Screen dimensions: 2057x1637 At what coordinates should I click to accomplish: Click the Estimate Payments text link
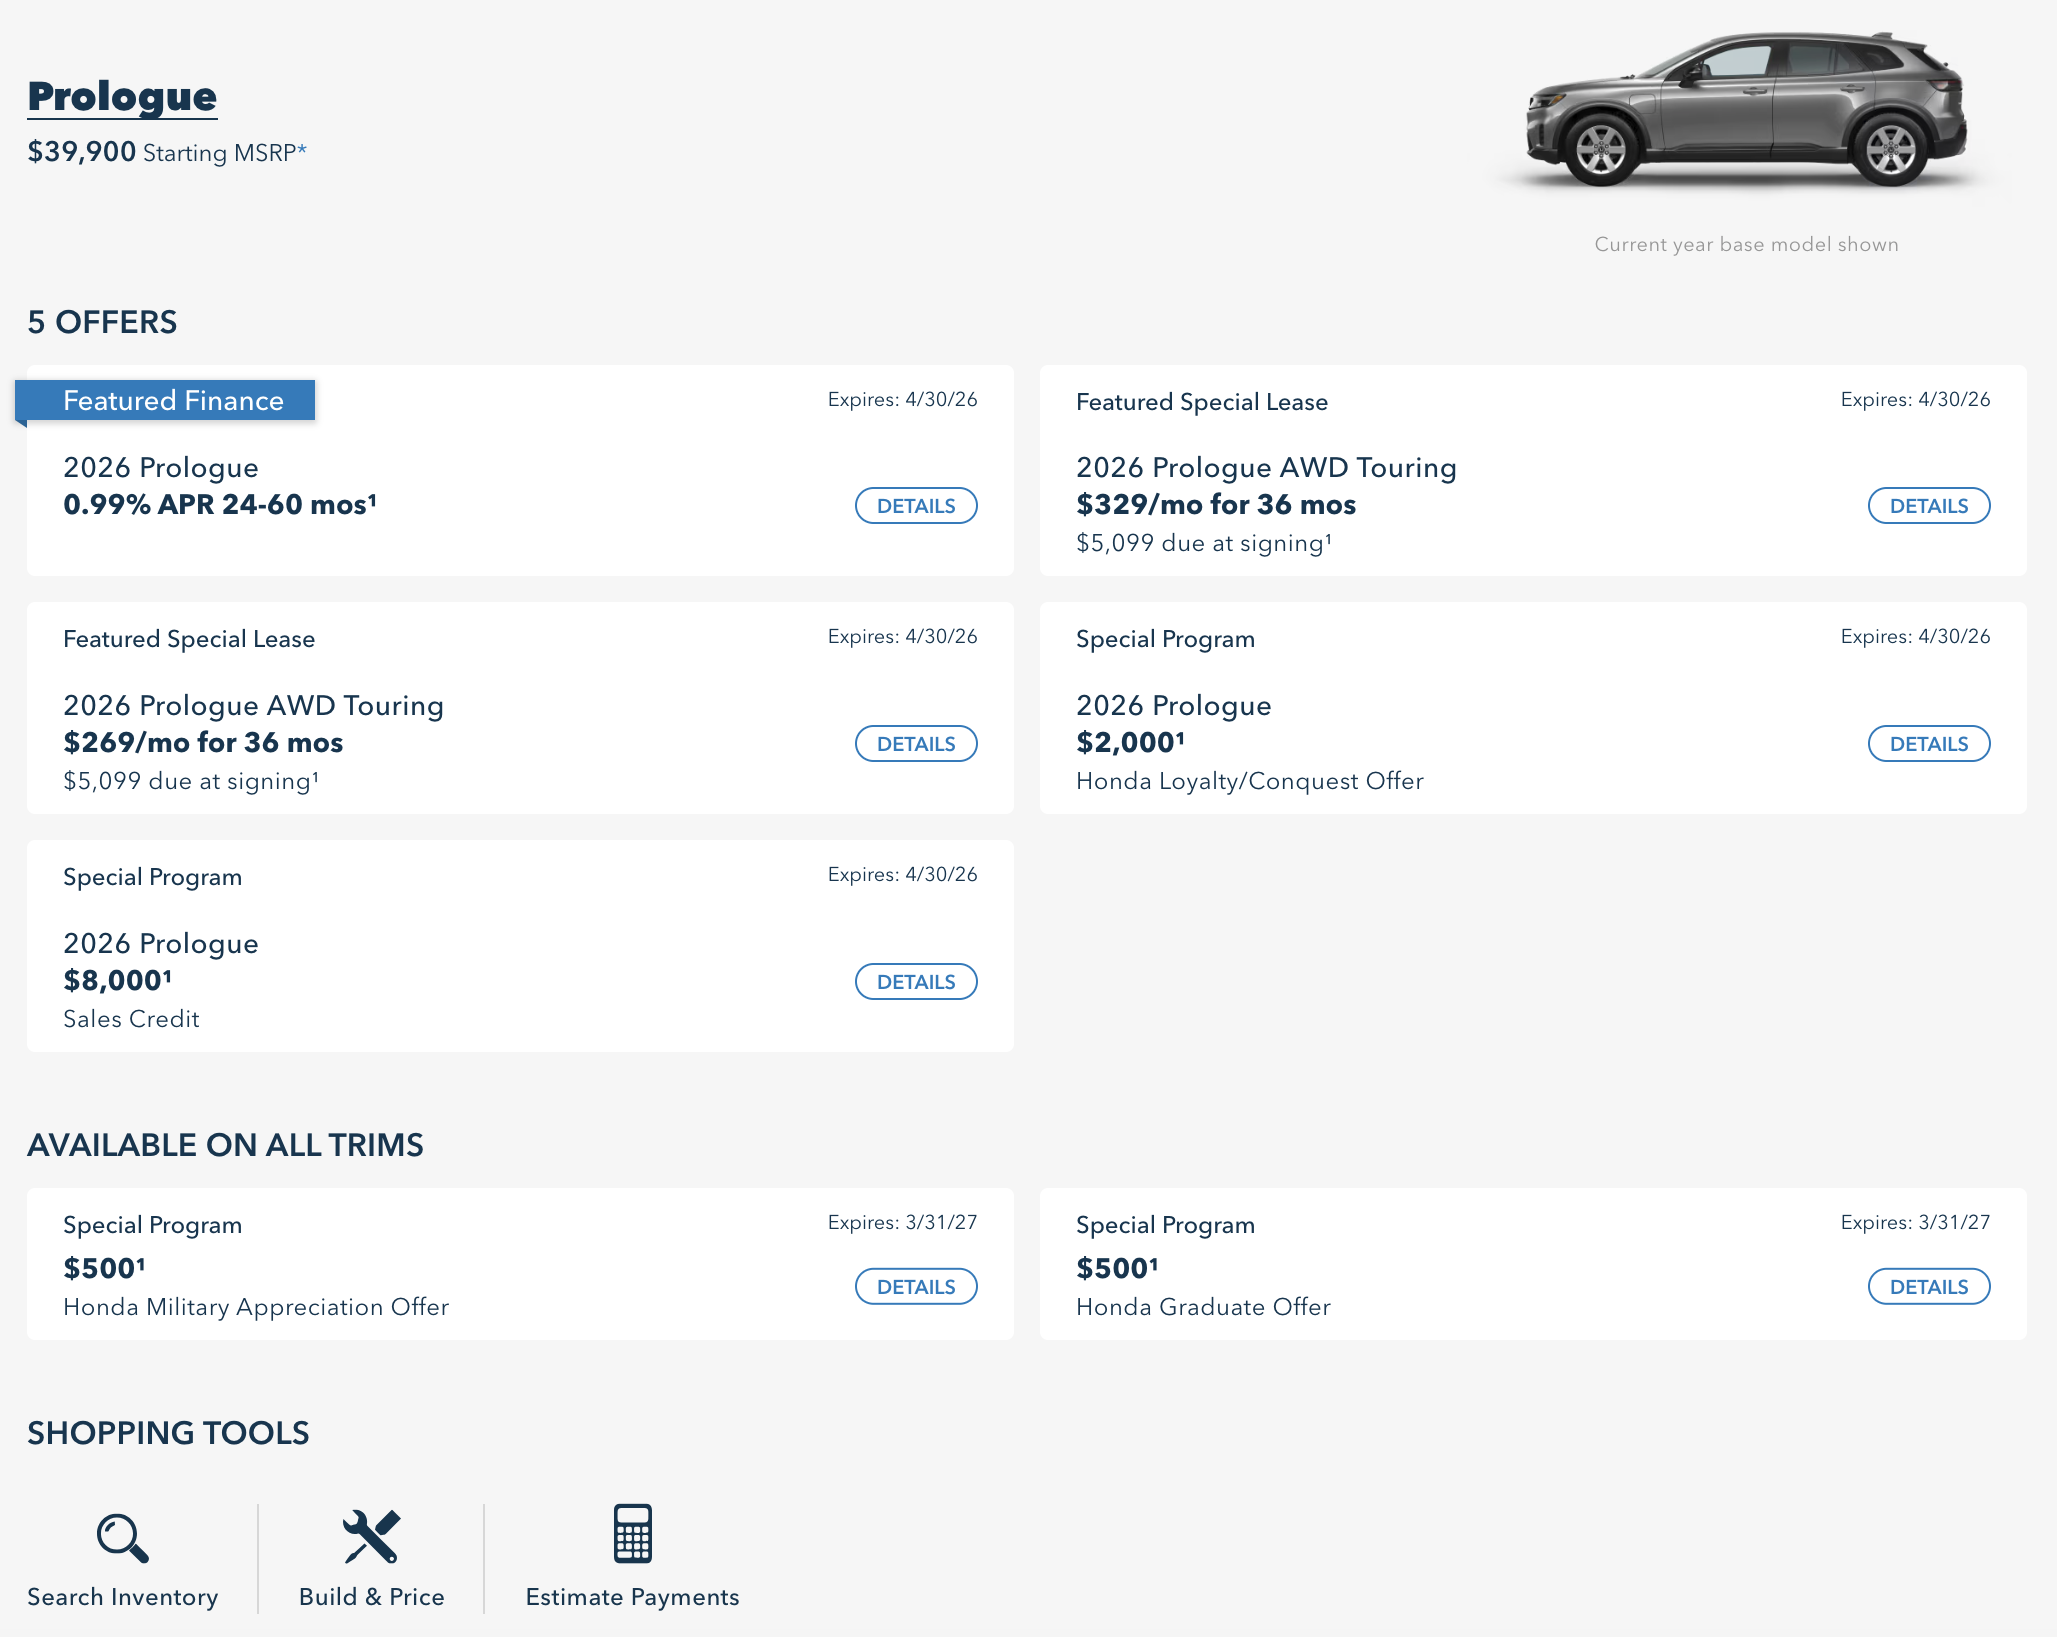click(632, 1597)
